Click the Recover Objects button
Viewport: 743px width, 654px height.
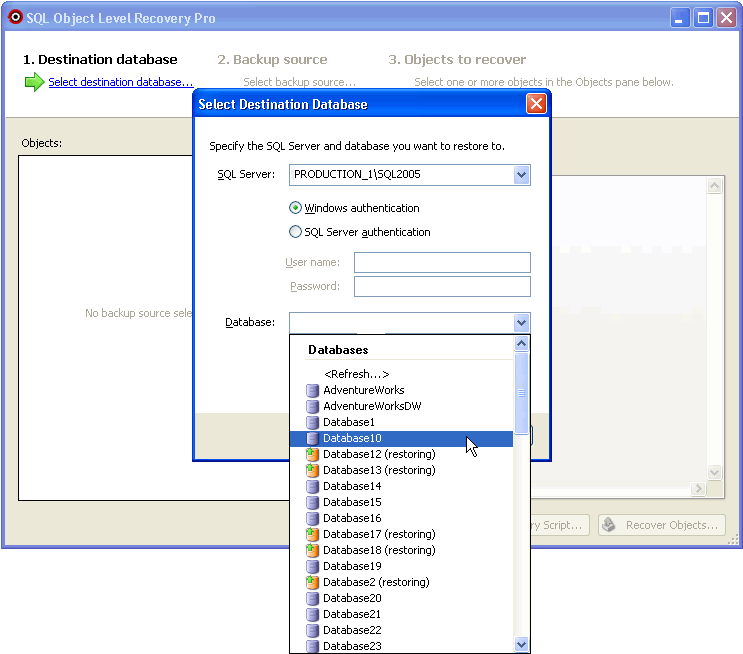[661, 525]
